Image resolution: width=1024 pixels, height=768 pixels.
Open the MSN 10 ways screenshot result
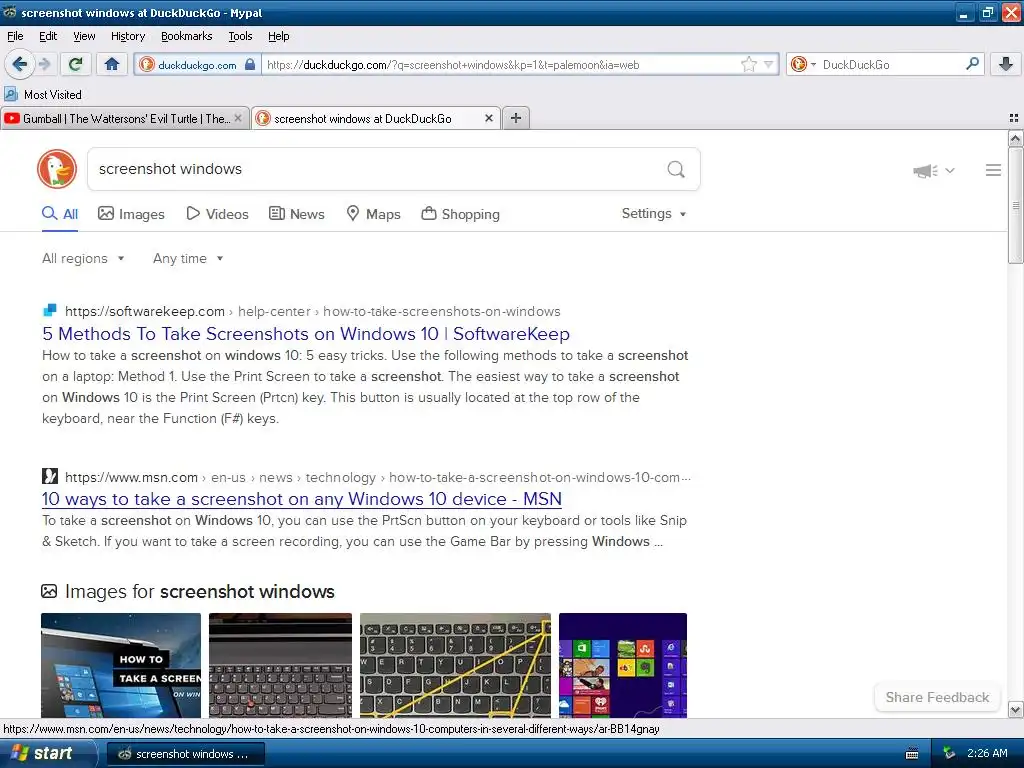(x=302, y=499)
